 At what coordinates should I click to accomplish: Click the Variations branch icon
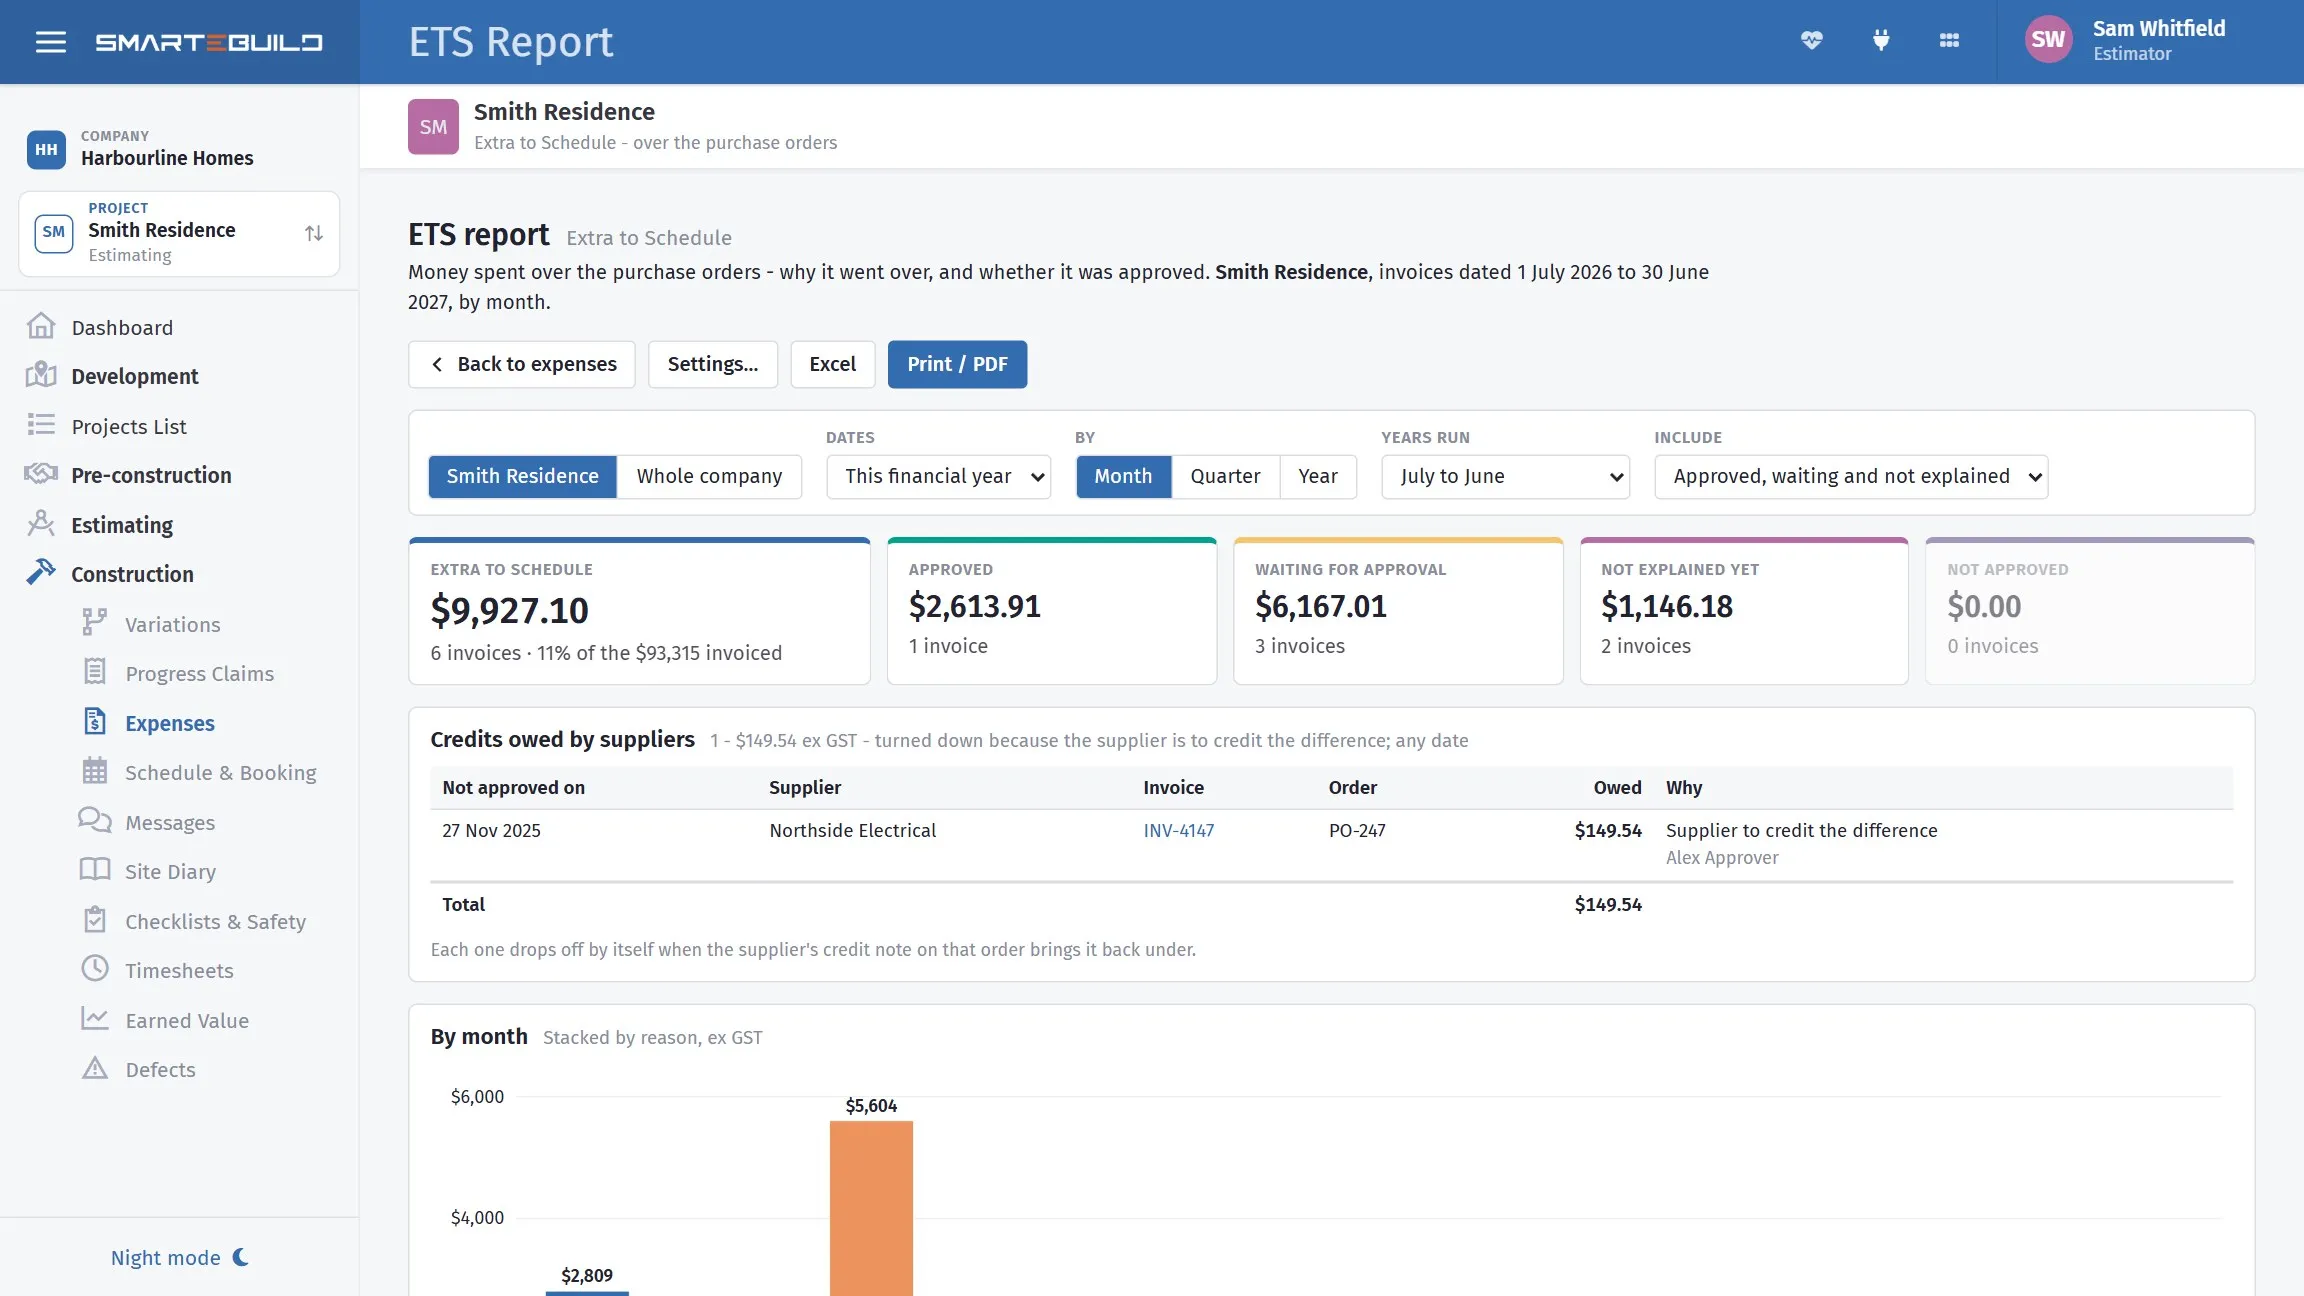click(95, 623)
